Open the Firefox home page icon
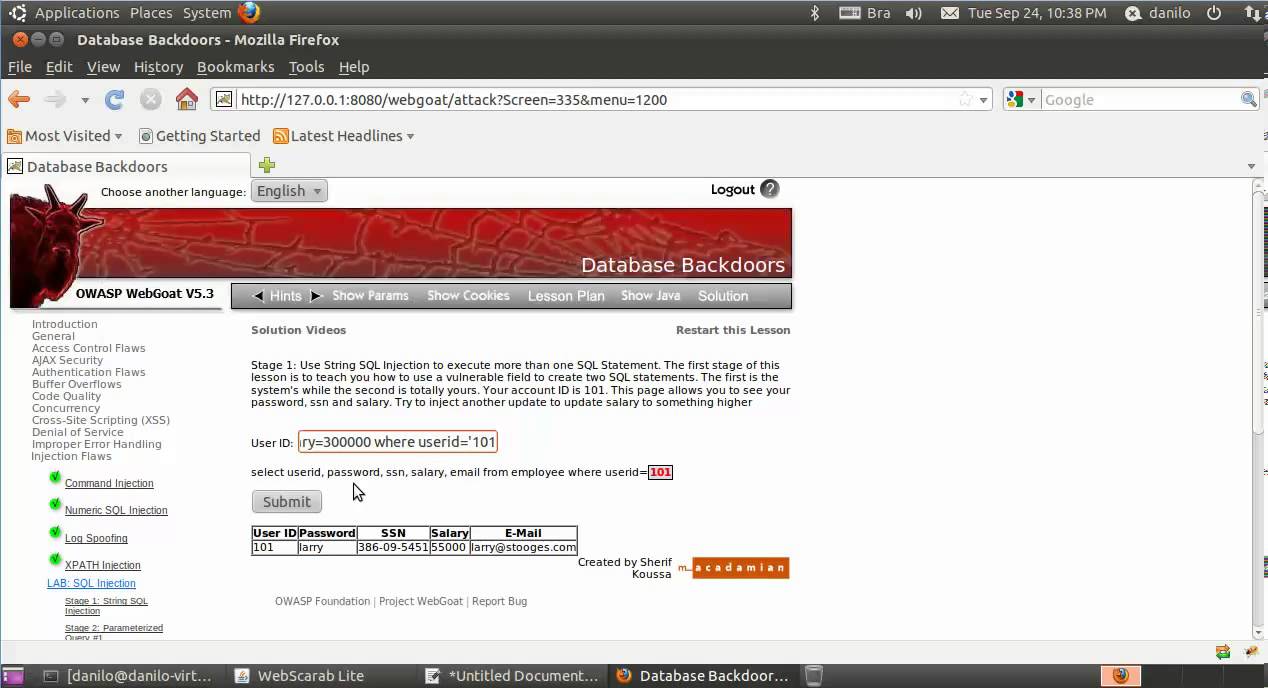This screenshot has height=688, width=1268. [187, 99]
